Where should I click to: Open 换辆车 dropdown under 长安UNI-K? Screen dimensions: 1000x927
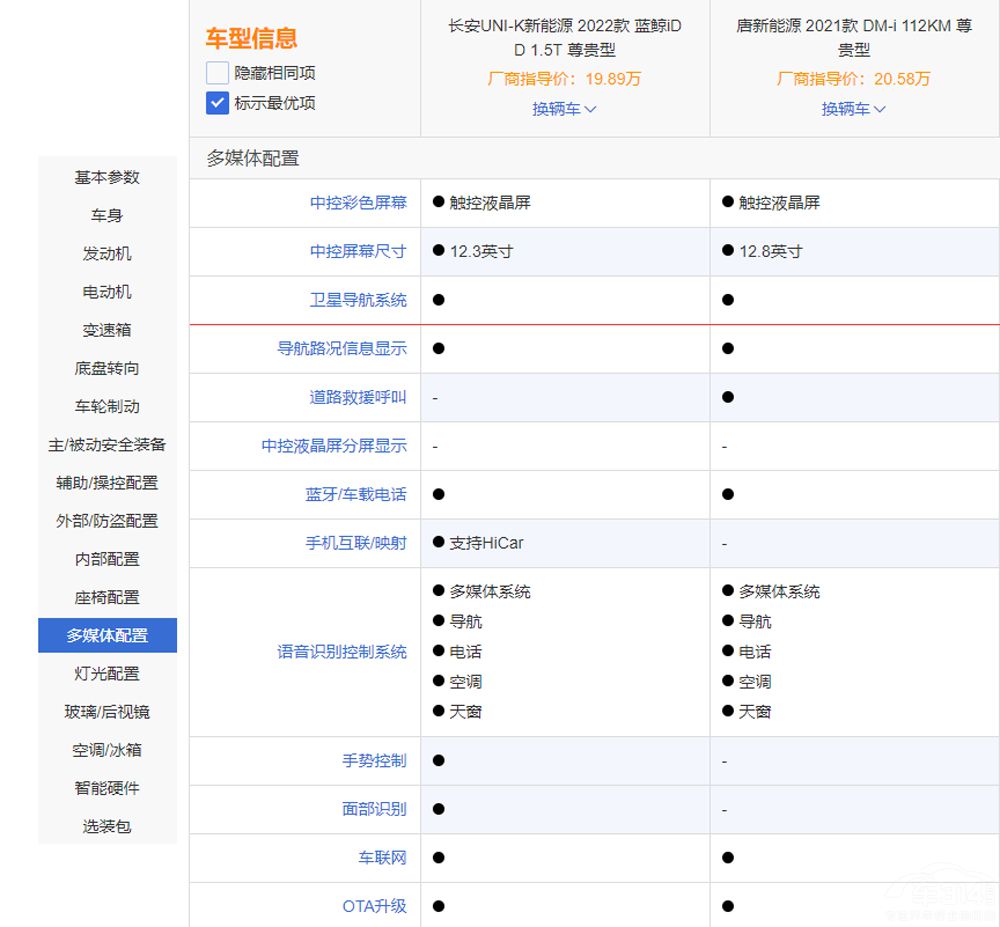coord(565,109)
